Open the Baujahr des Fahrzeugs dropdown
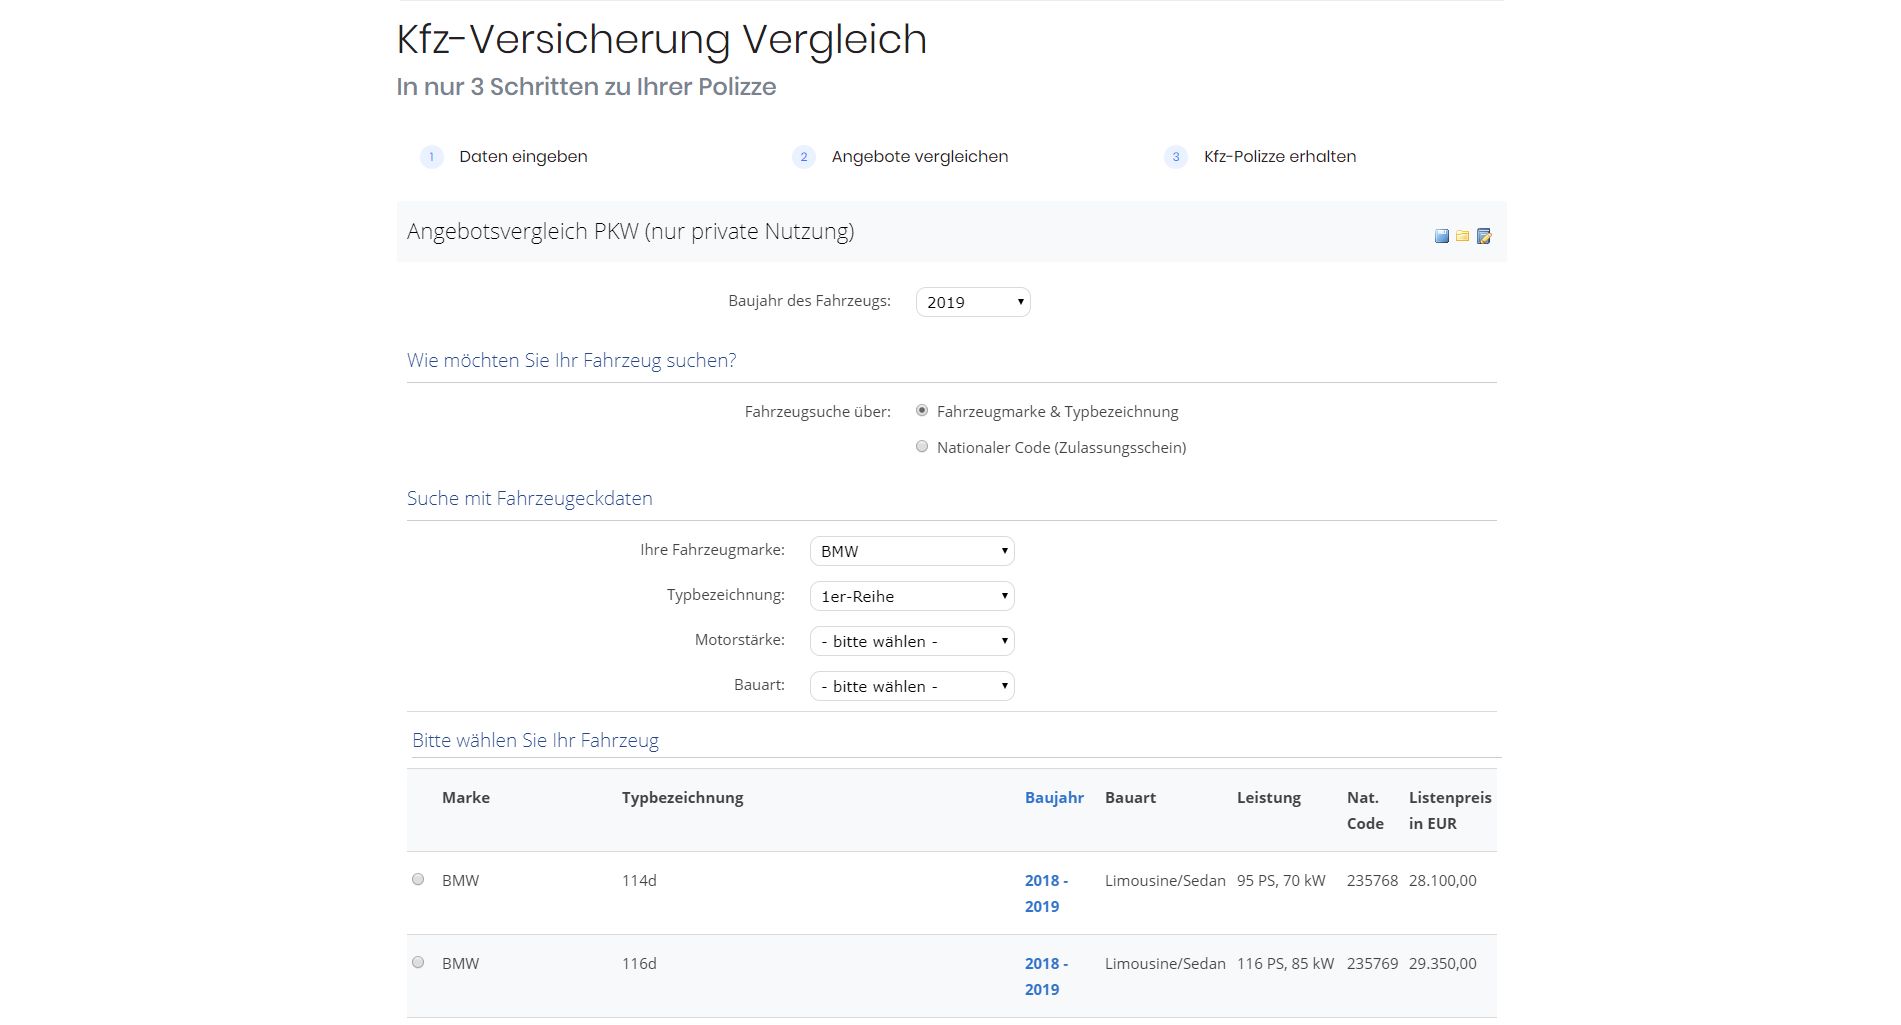Screen dimensions: 1901x1025 tap(973, 302)
